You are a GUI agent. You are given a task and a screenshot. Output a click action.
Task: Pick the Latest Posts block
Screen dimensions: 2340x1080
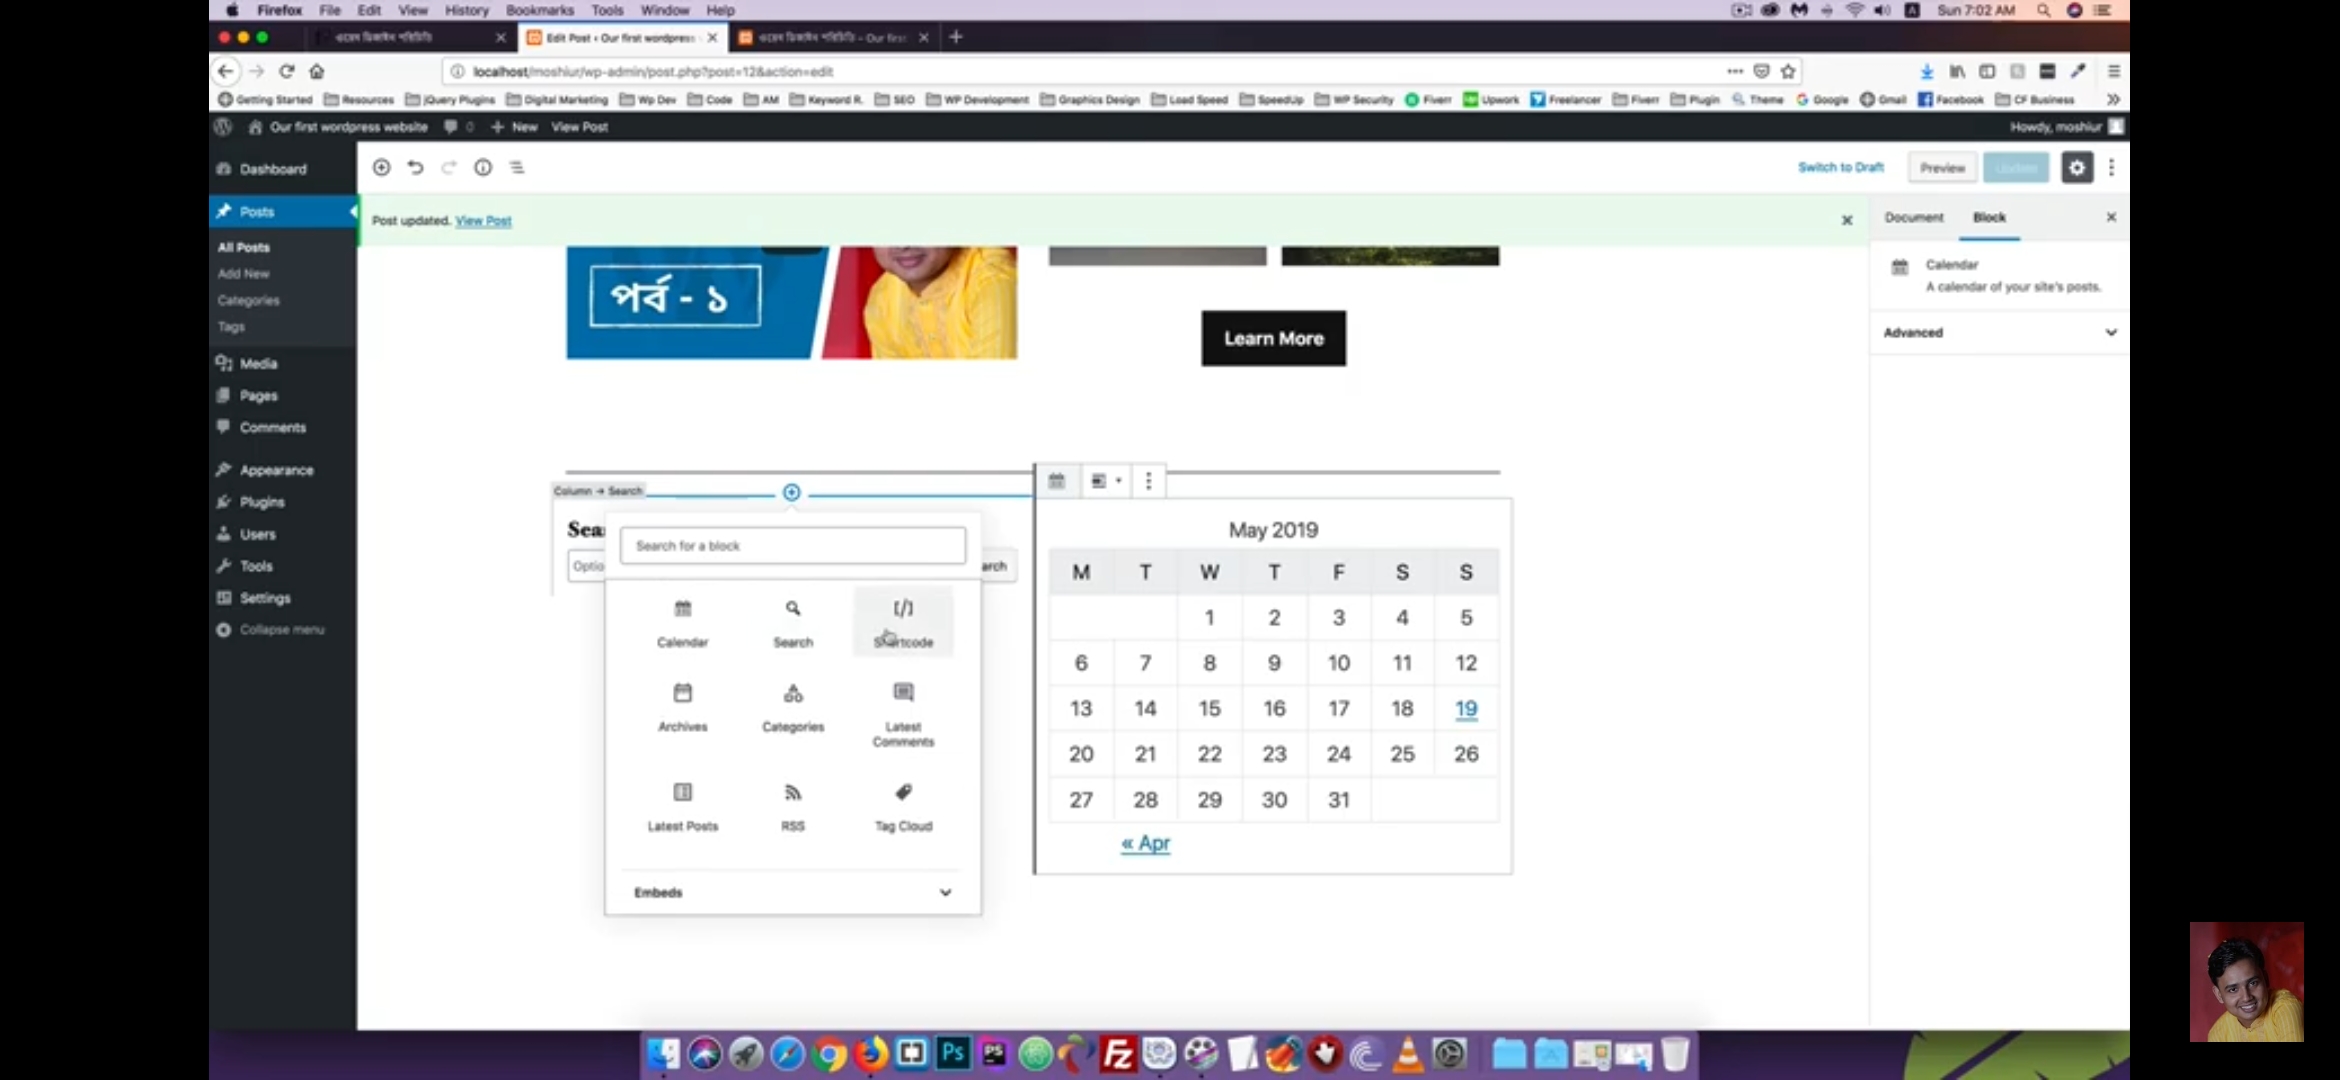683,807
